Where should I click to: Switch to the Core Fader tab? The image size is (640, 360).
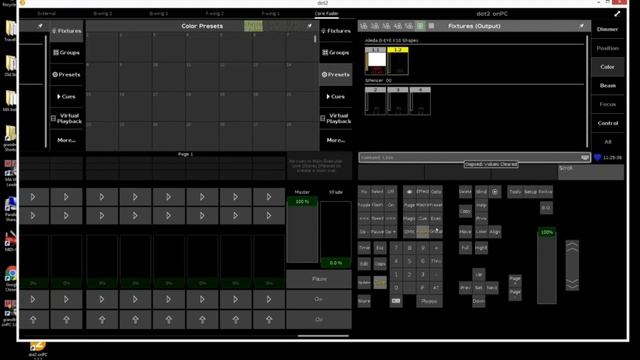click(326, 13)
